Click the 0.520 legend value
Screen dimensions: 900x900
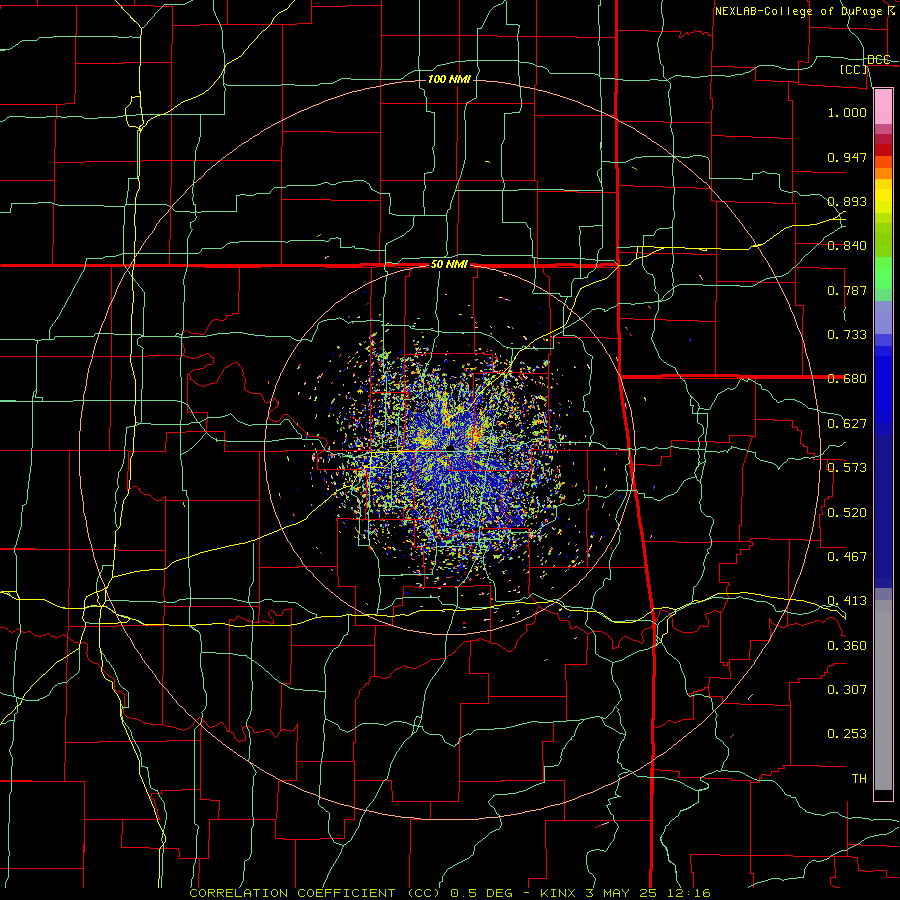coord(847,513)
